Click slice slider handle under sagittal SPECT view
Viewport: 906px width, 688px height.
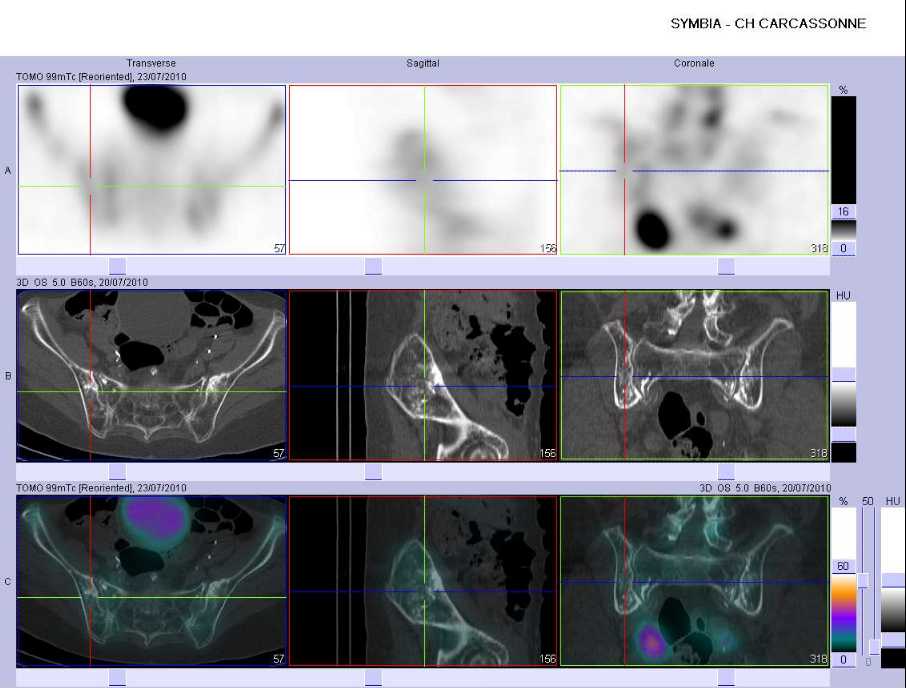point(373,266)
